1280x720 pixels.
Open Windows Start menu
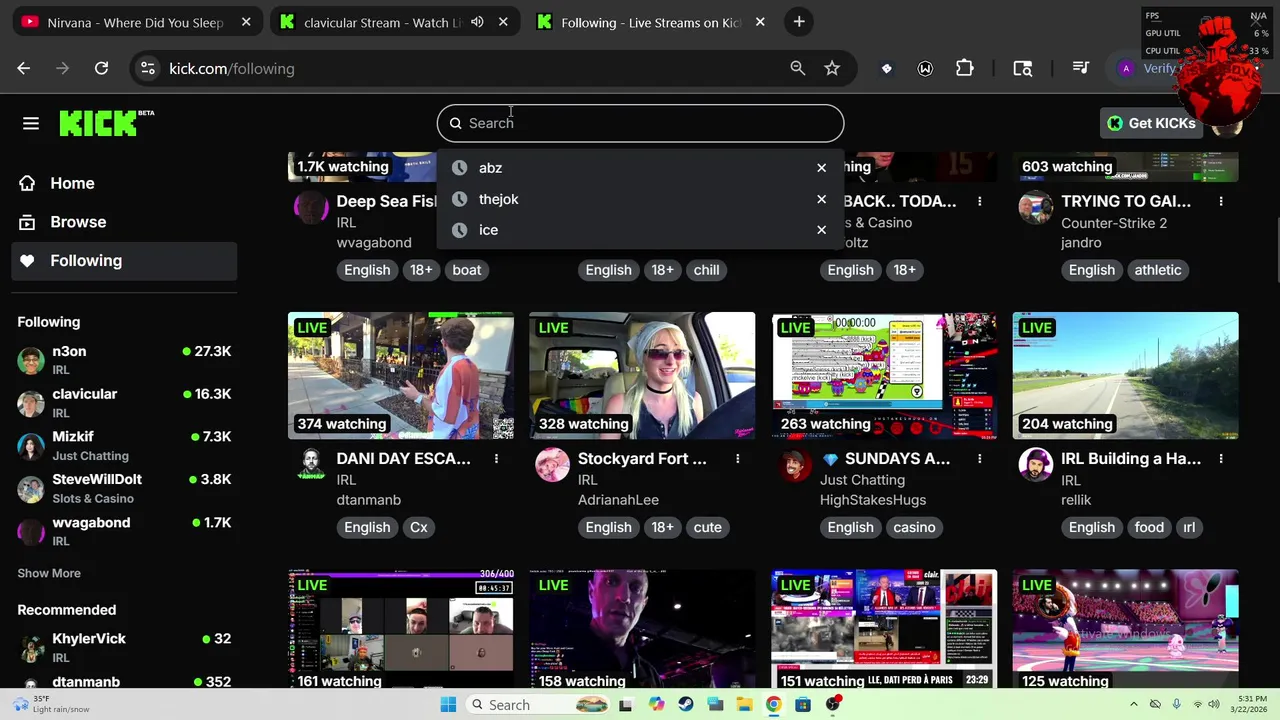coord(448,705)
